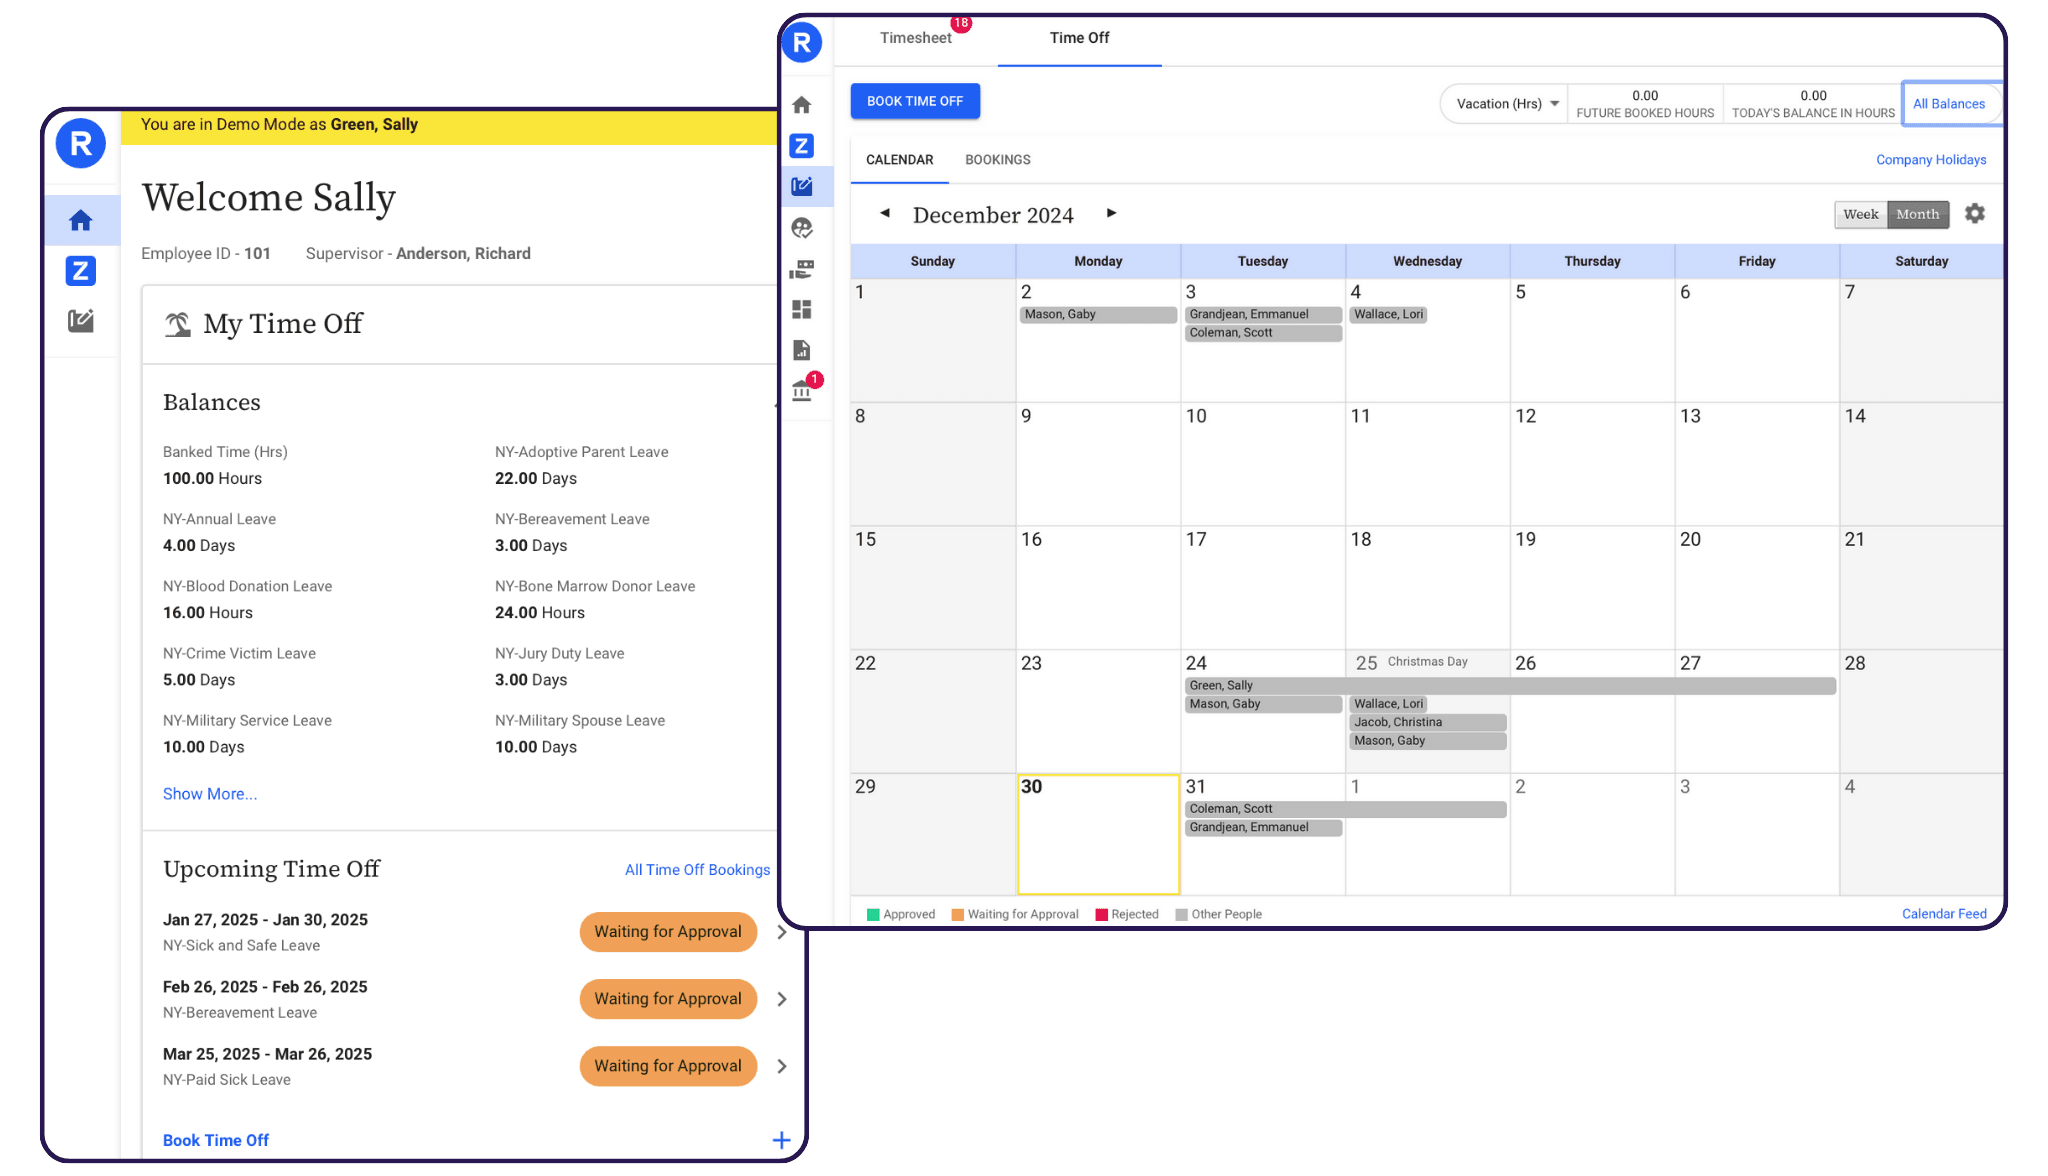Screen dimensions: 2048x1176
Task: Click the green Approved legend swatch
Action: tap(873, 914)
